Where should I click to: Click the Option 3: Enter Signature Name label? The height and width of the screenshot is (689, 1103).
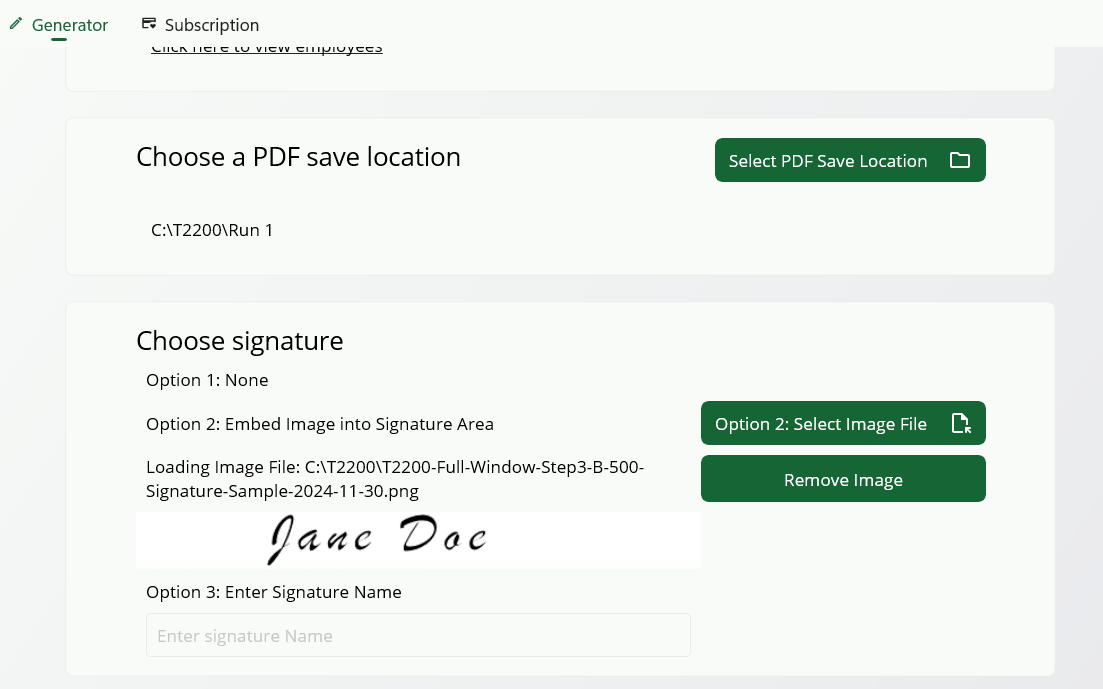coord(273,592)
